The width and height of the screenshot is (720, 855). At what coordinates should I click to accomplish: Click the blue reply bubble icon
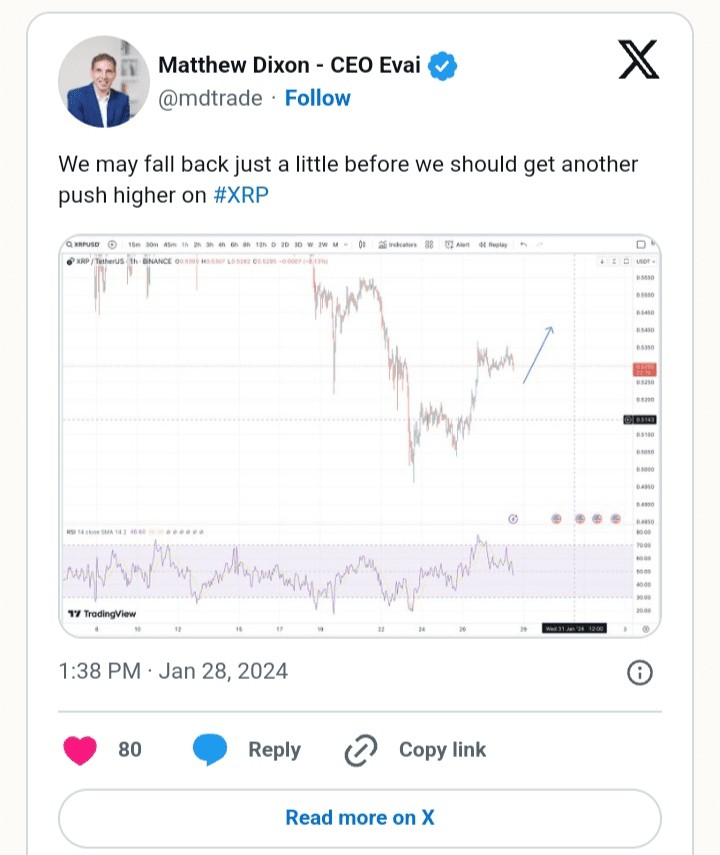(210, 750)
